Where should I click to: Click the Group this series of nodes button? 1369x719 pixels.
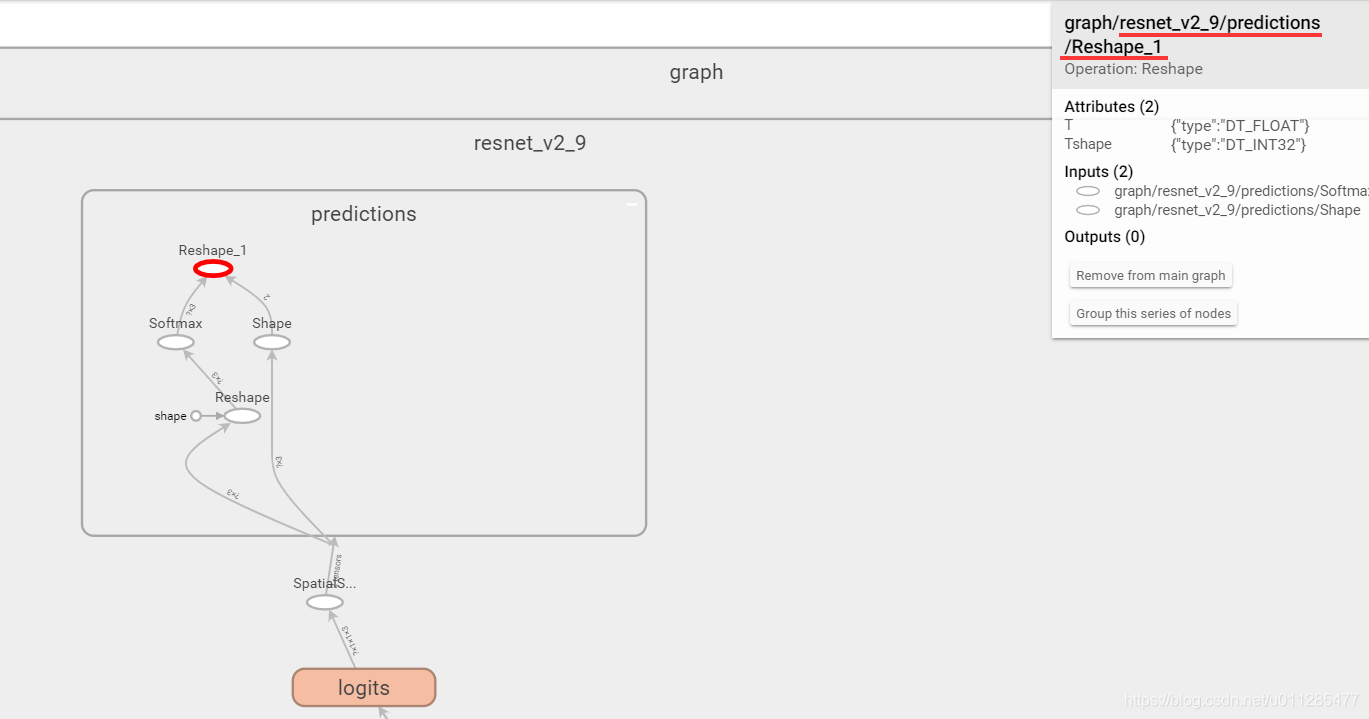[x=1152, y=313]
